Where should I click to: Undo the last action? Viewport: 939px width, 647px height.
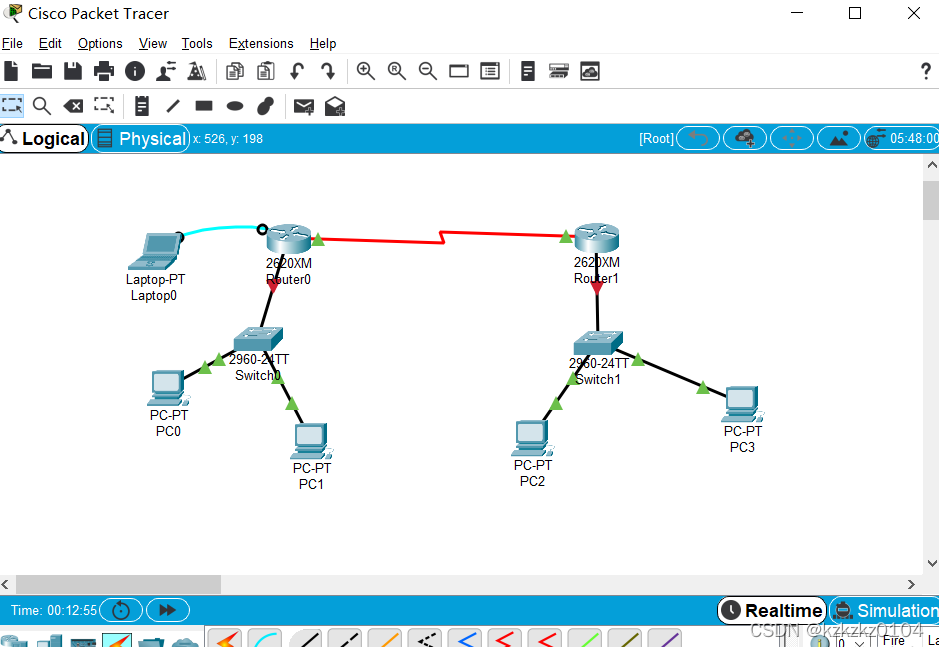(x=297, y=71)
